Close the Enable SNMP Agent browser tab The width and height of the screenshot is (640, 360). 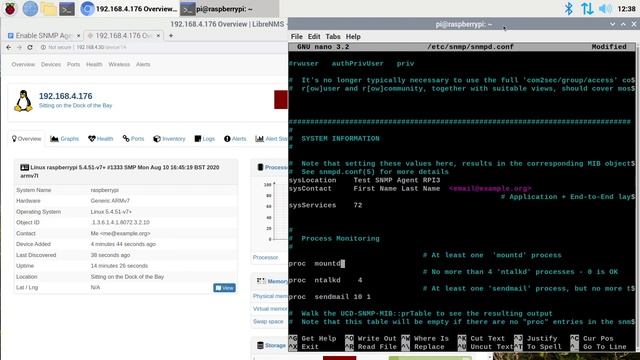[78, 36]
